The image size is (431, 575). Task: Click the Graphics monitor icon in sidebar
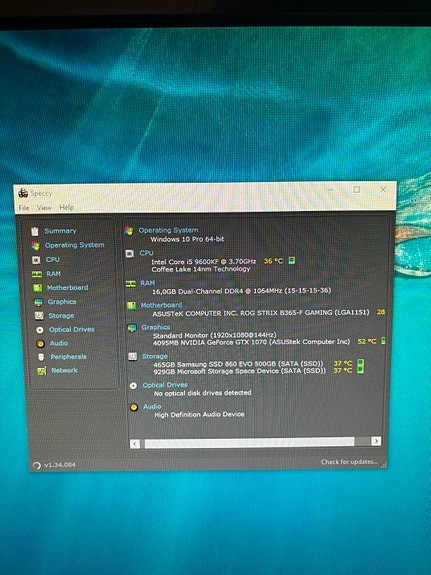[x=38, y=302]
